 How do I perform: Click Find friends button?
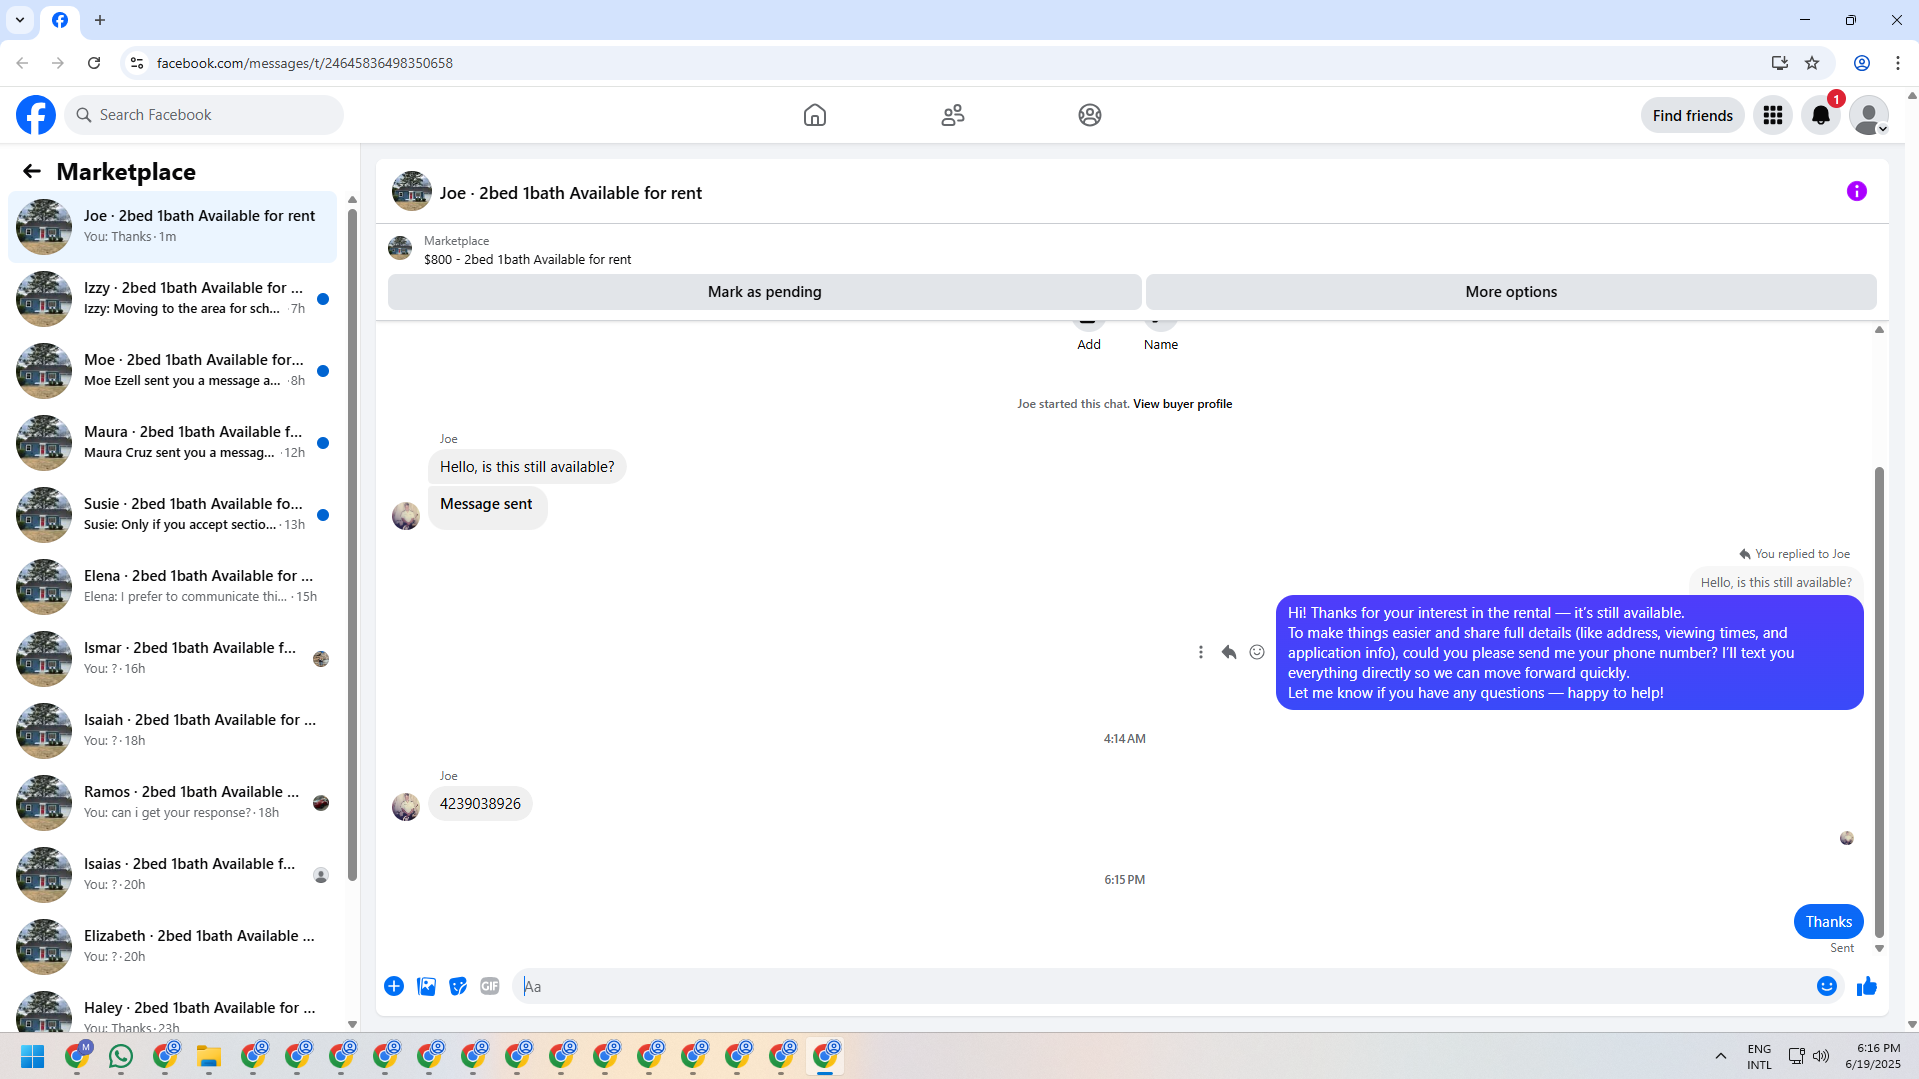coord(1693,115)
